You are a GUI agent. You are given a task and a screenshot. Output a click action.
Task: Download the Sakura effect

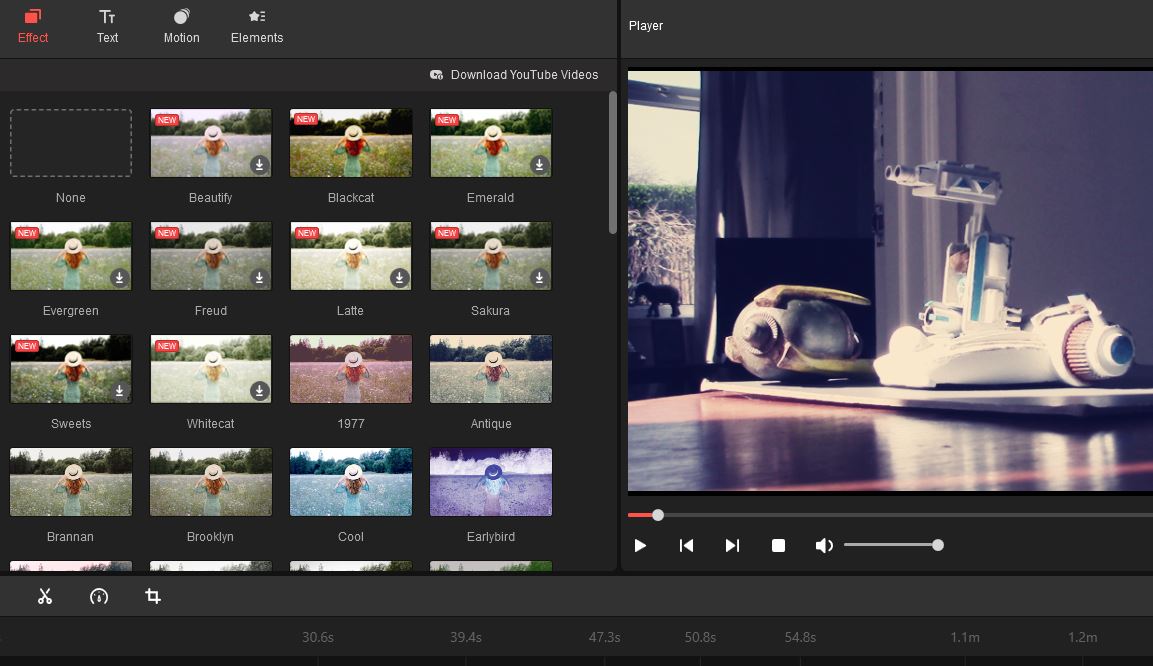click(x=540, y=279)
